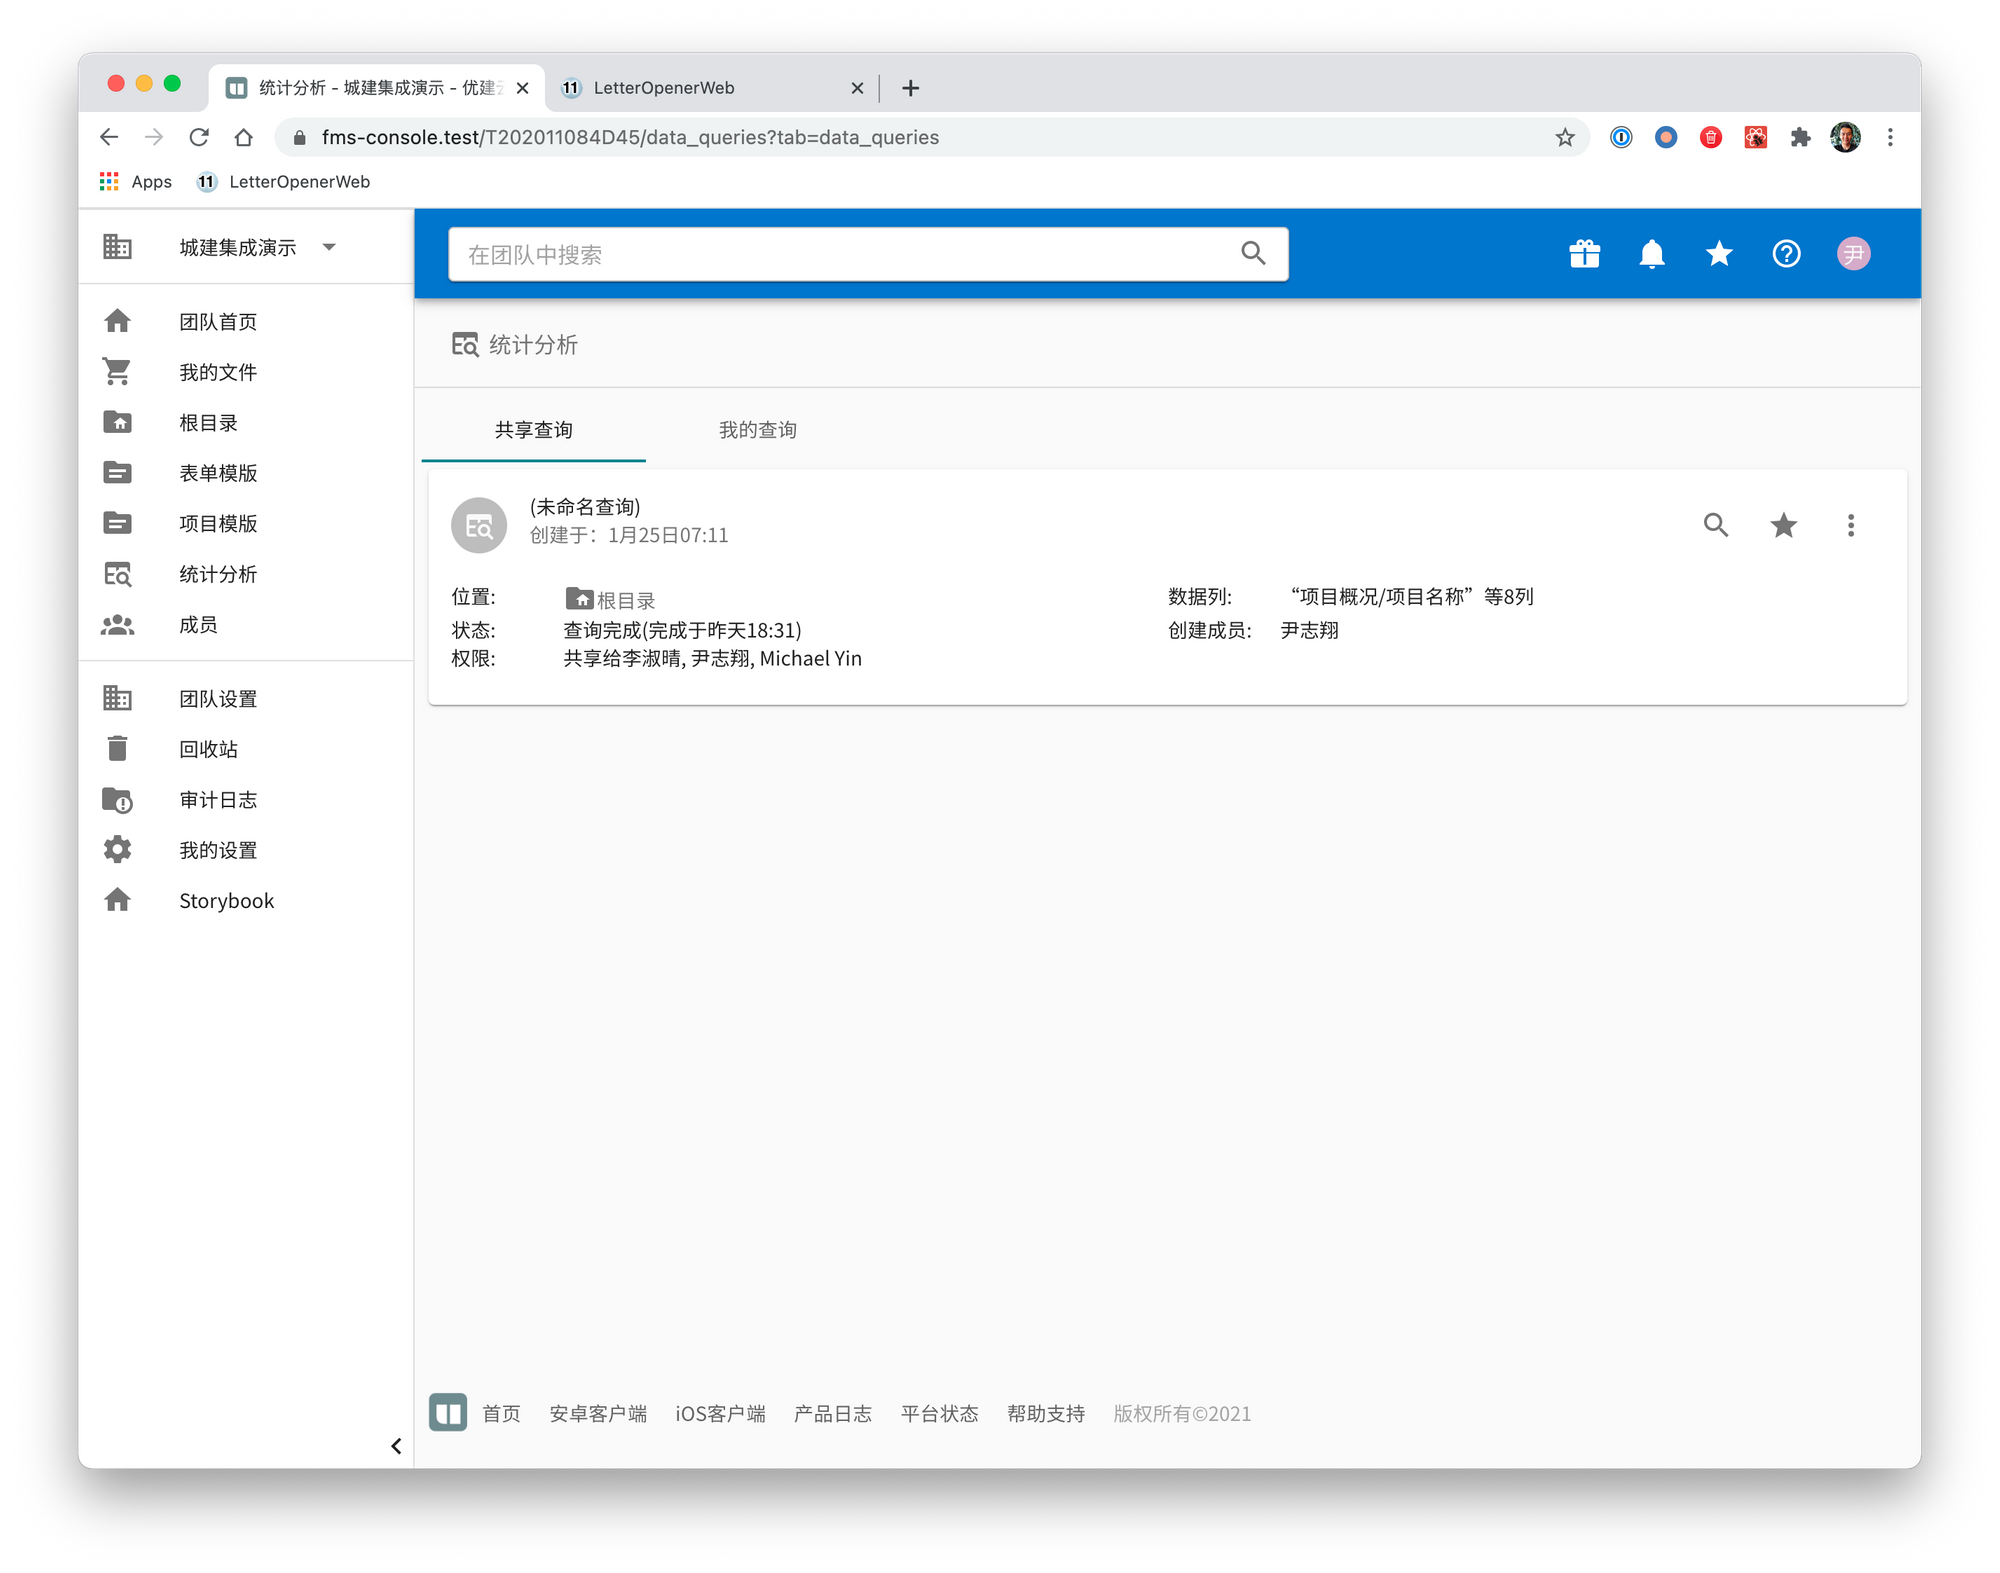The width and height of the screenshot is (2000, 1573).
Task: Switch to 我的查询 tab
Action: click(x=757, y=430)
